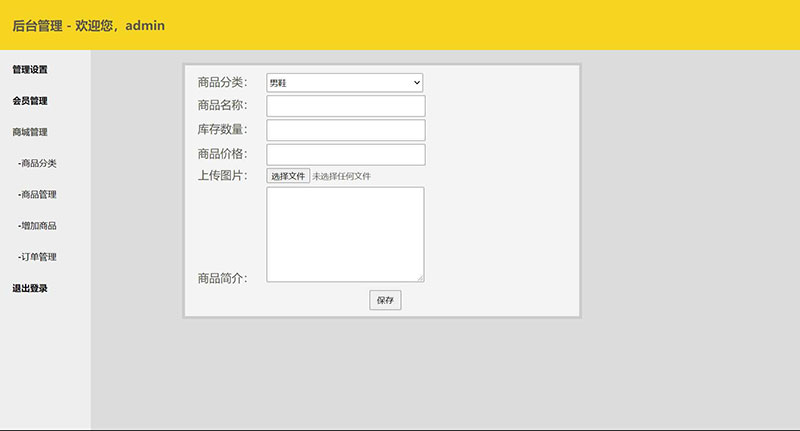This screenshot has width=800, height=431.
Task: Open the 会员管理 sidebar section
Action: [x=30, y=101]
